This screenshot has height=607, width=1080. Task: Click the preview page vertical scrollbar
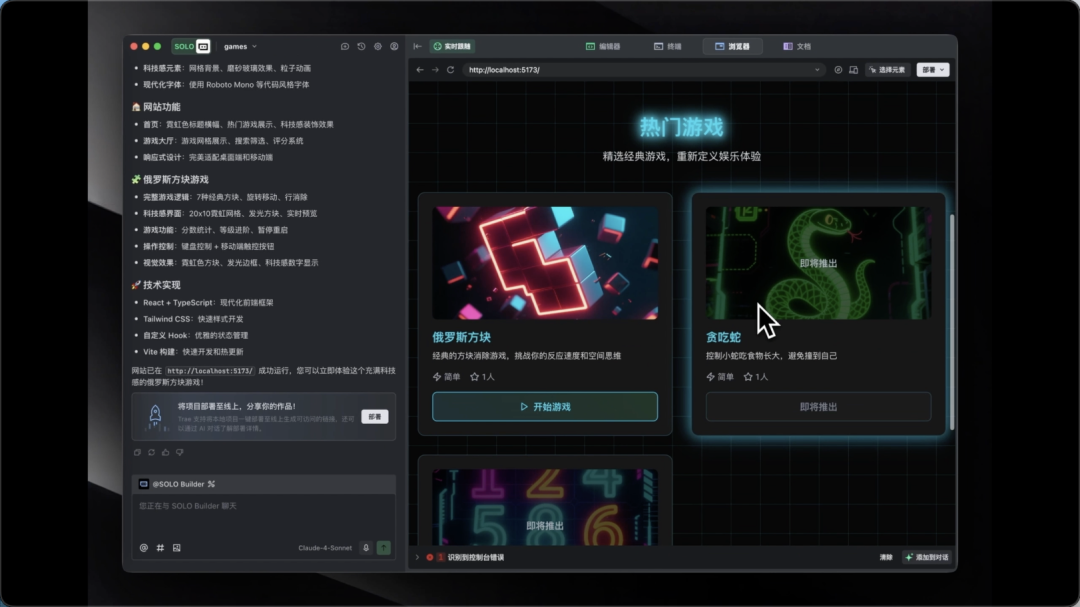[x=952, y=322]
